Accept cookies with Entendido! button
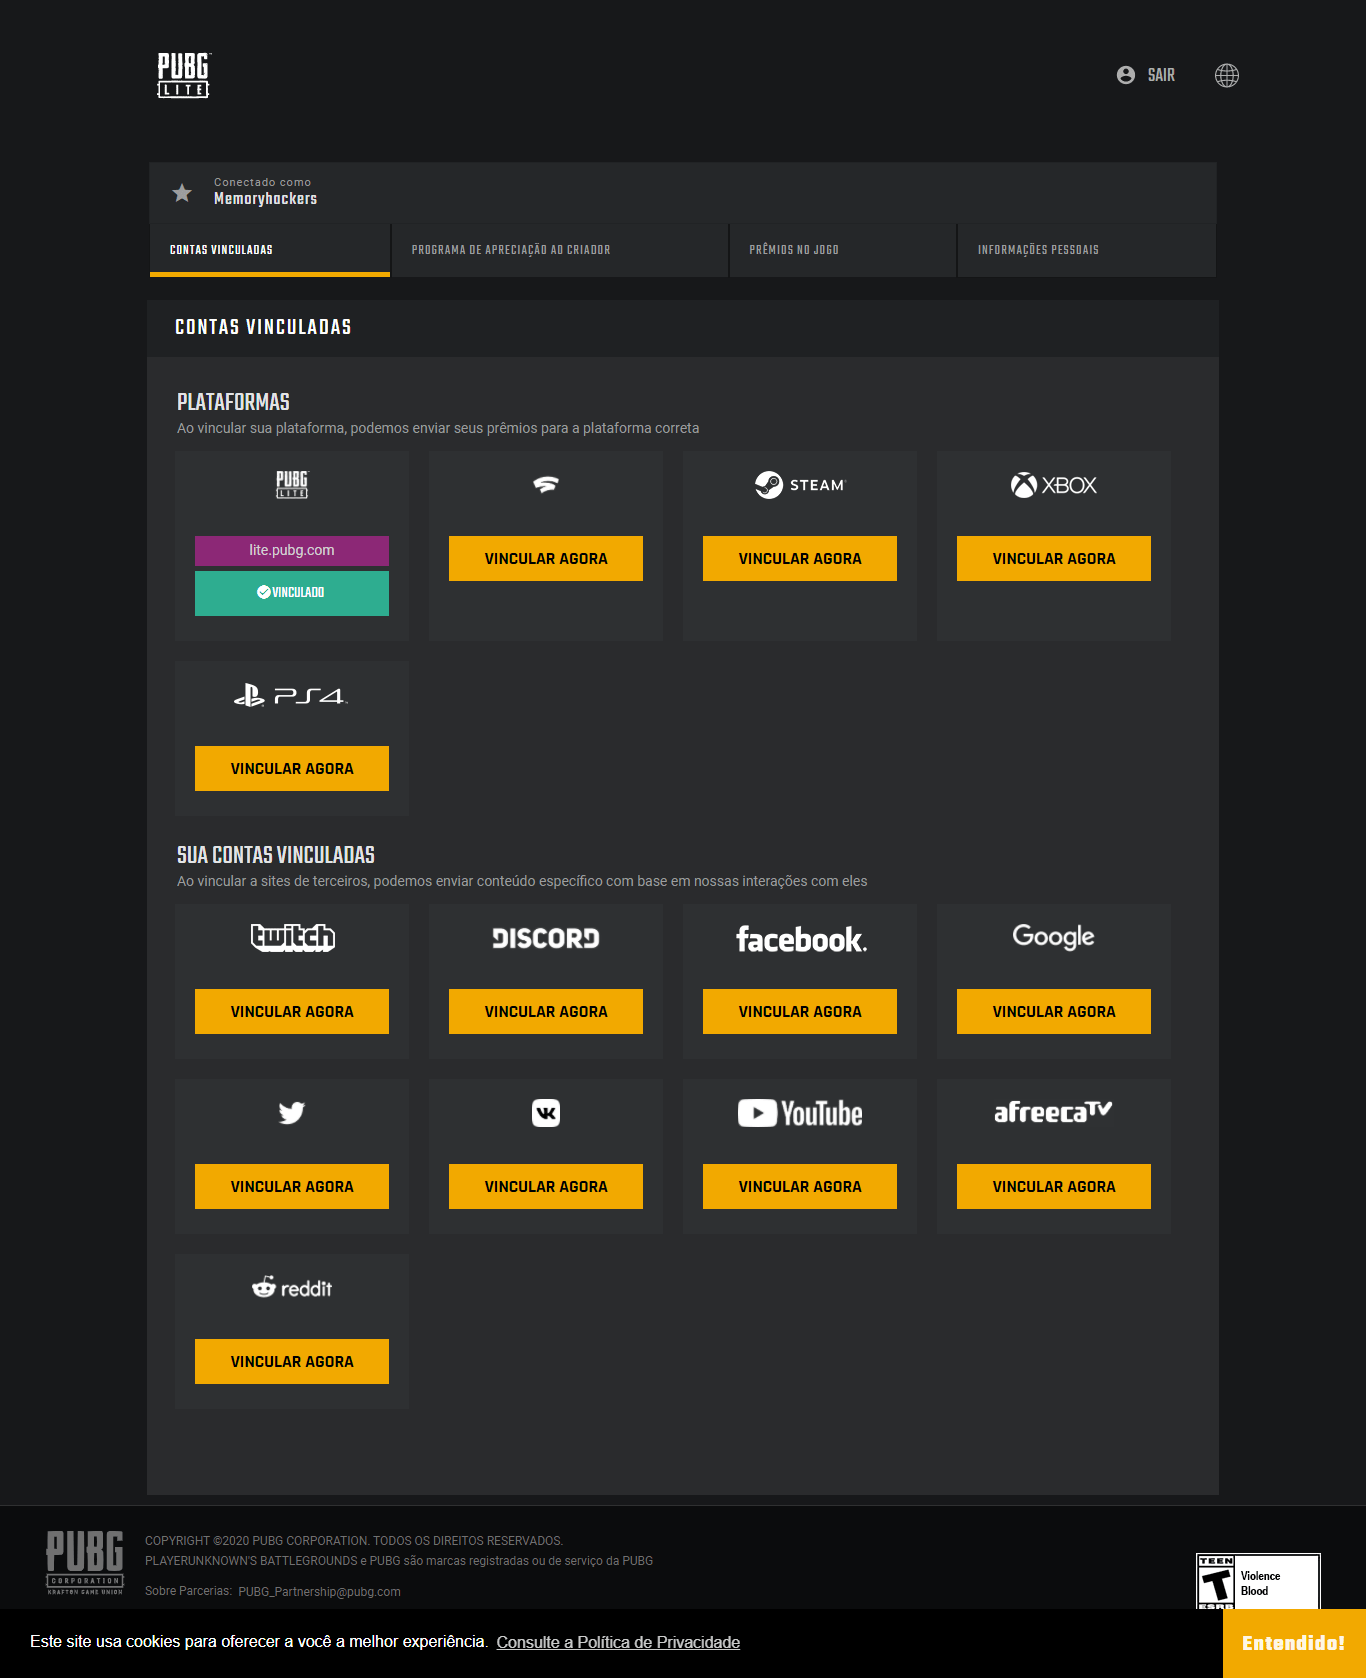The image size is (1366, 1678). [x=1294, y=1643]
